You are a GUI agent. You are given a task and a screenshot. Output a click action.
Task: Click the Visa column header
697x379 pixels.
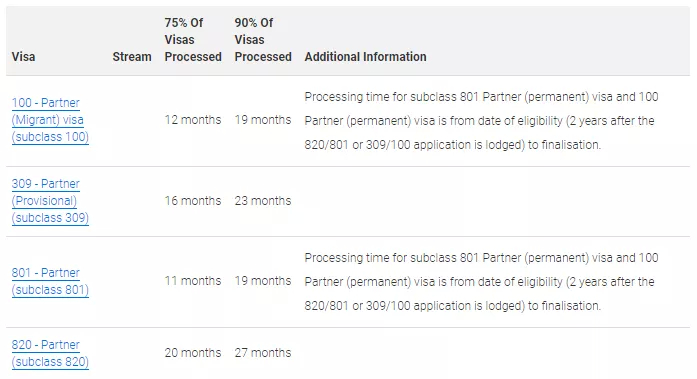[x=24, y=57]
